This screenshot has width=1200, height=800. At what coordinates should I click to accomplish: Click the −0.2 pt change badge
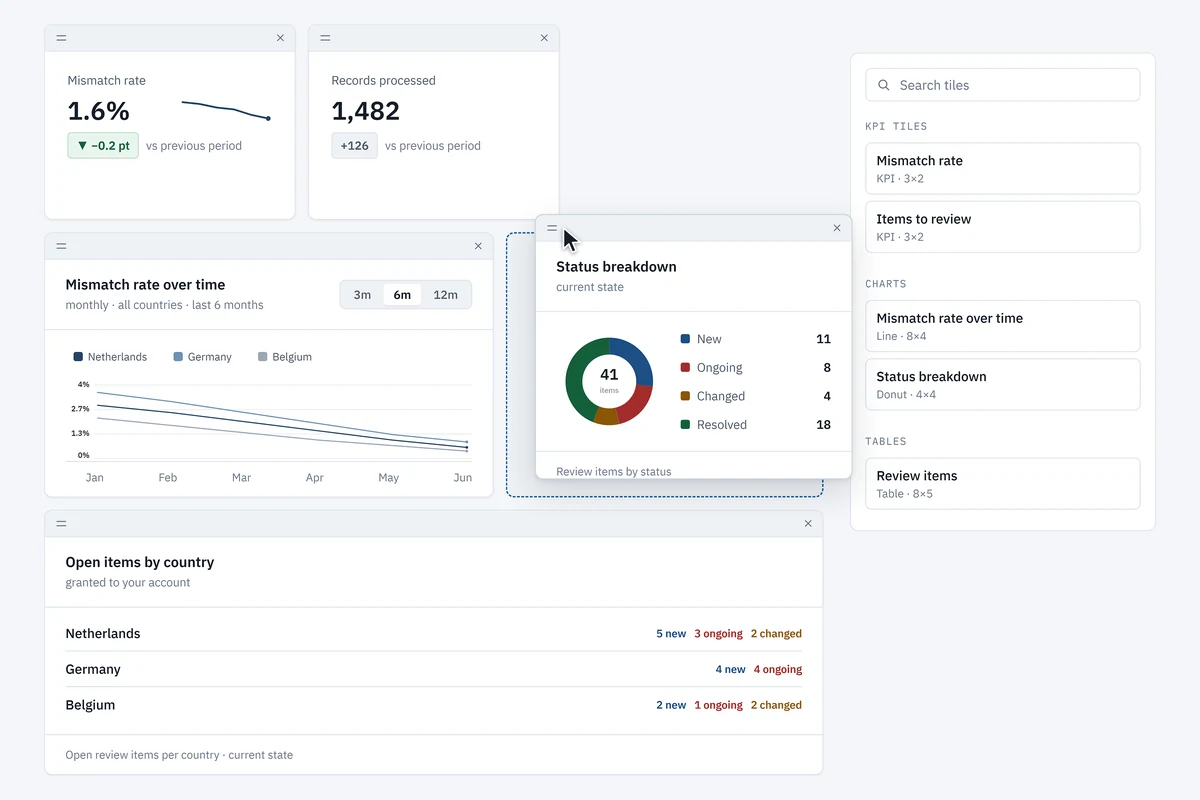click(x=103, y=146)
